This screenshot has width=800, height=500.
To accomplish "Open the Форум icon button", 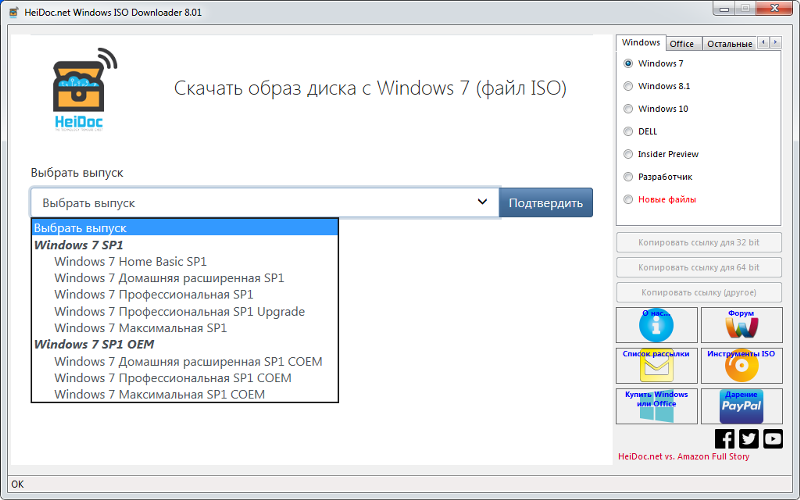I will [741, 325].
